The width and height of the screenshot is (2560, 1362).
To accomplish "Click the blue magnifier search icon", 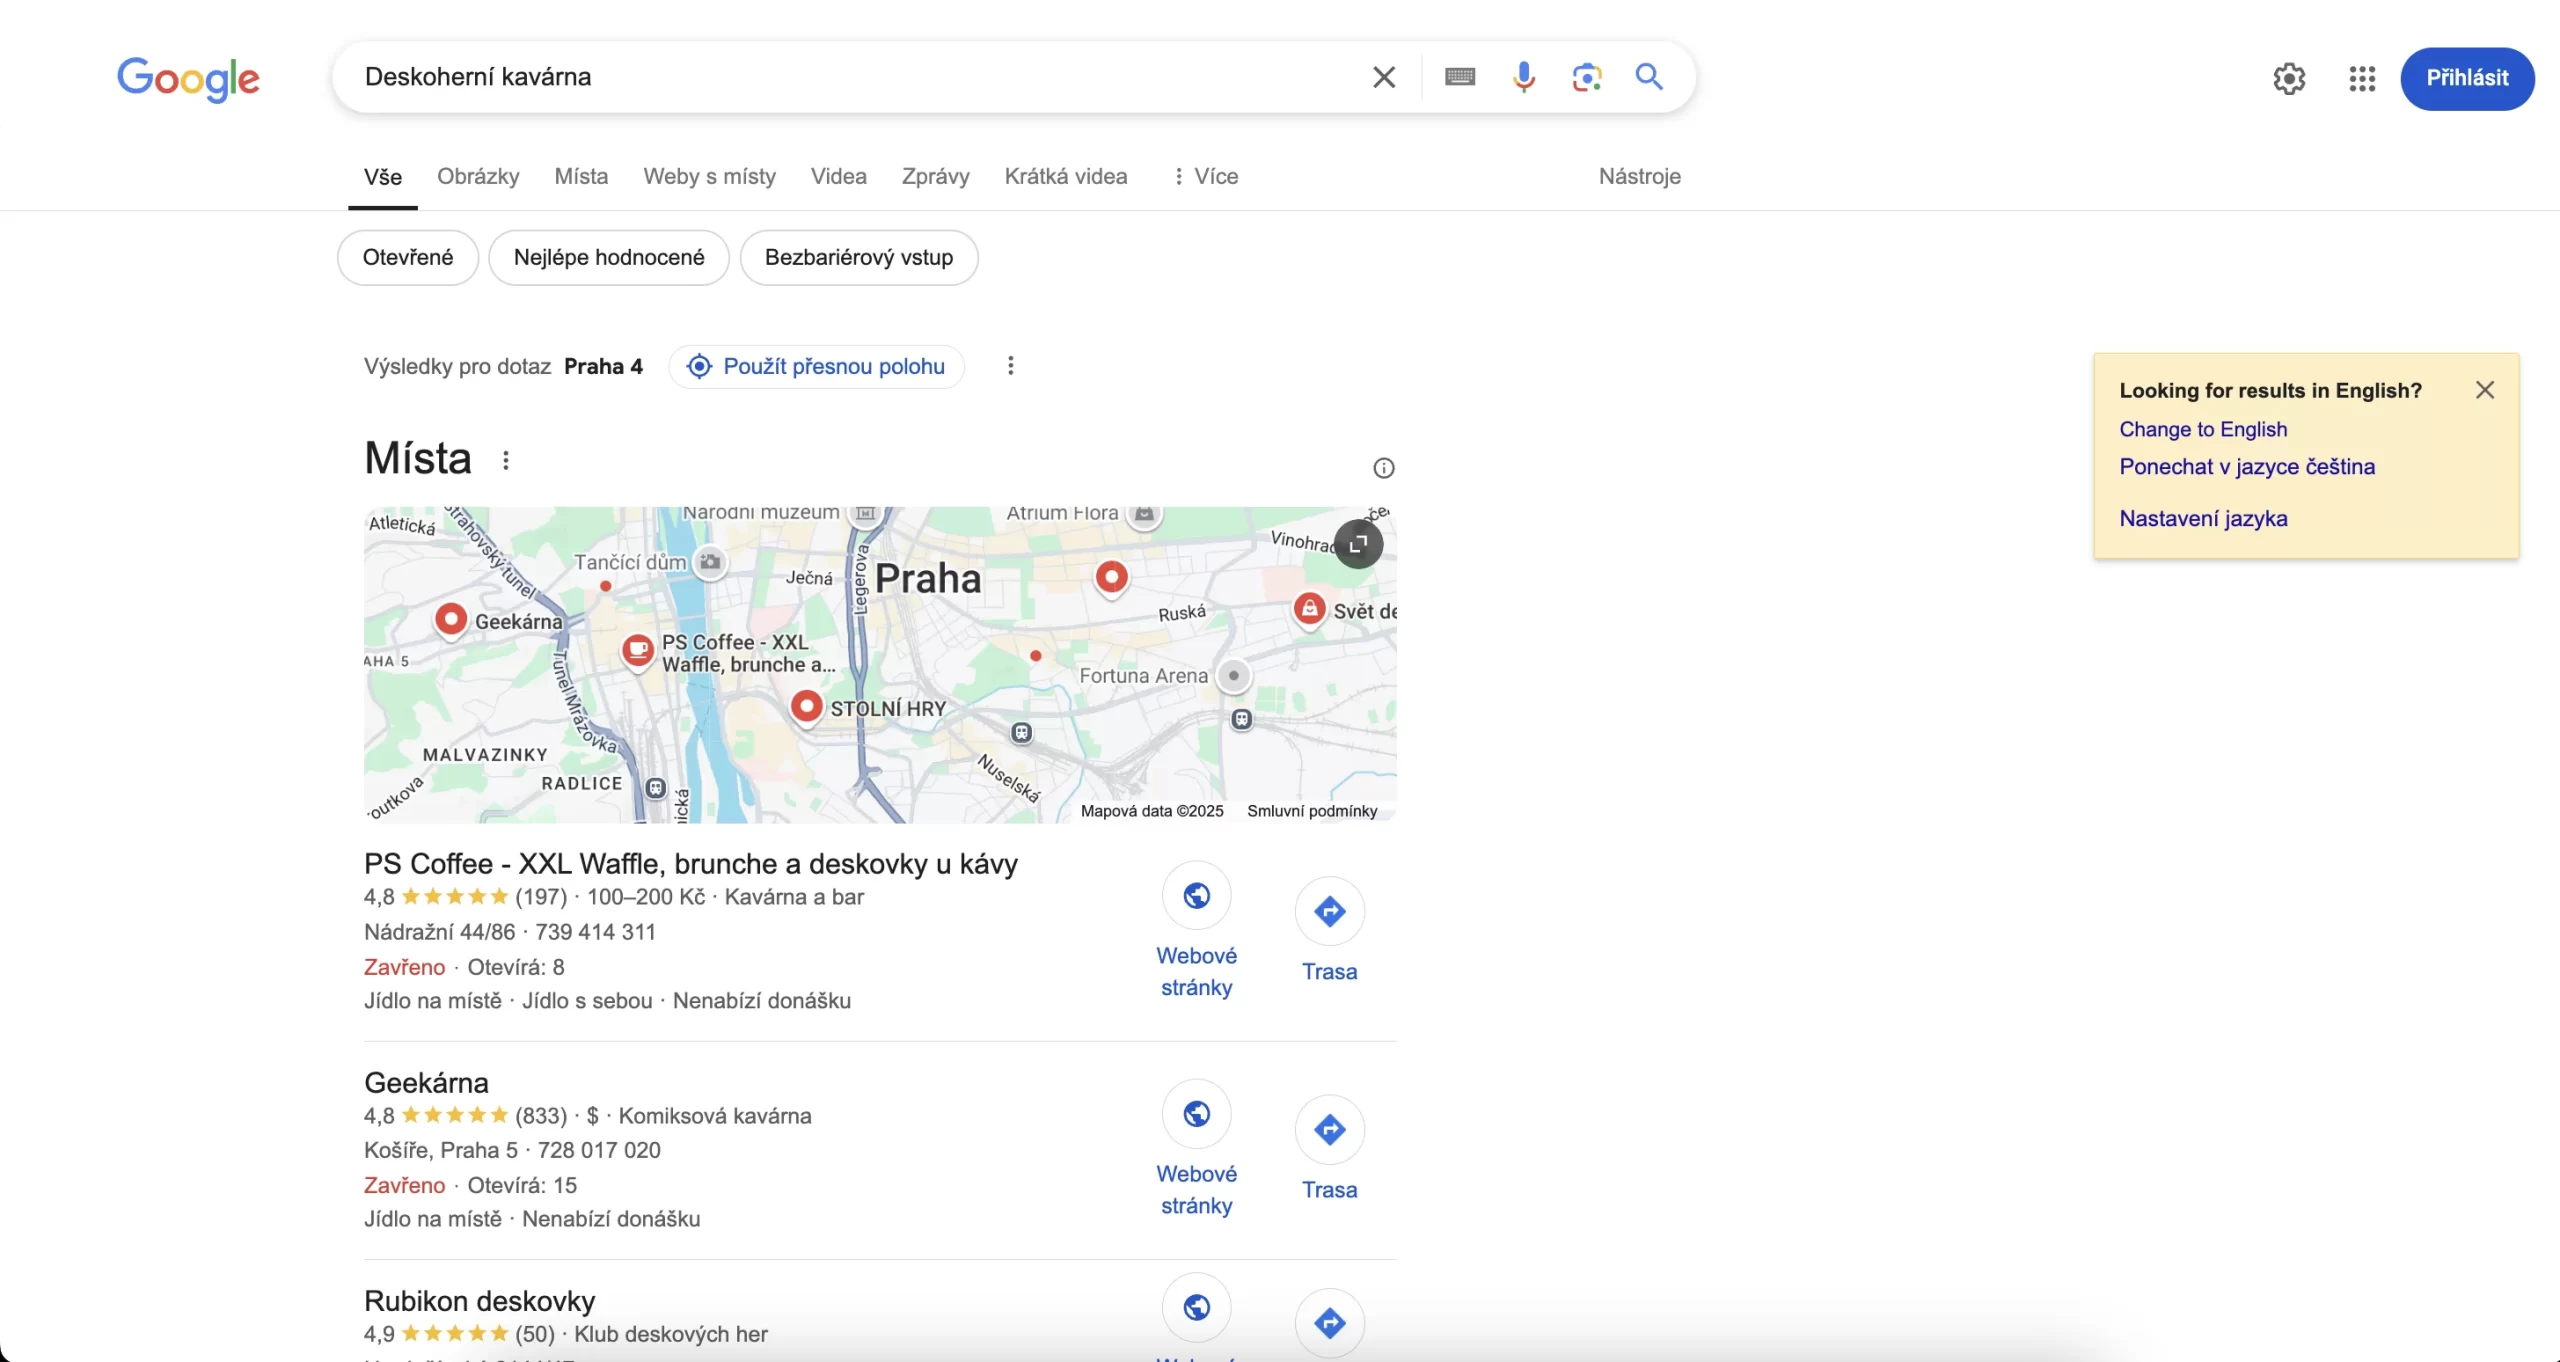I will click(1649, 77).
